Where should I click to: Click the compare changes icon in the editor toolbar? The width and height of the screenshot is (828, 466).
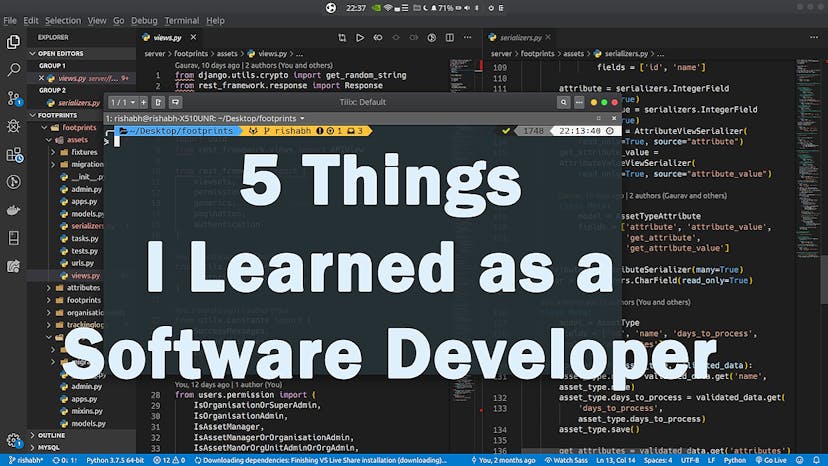point(342,38)
